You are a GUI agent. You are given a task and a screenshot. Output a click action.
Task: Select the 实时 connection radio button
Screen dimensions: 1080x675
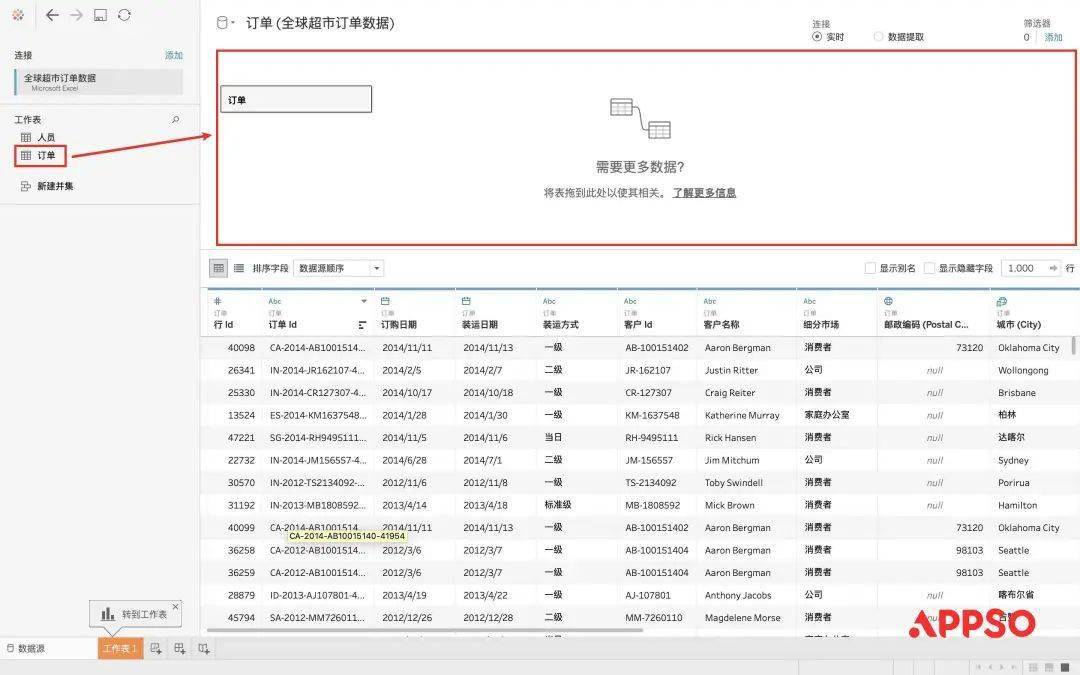[x=817, y=37]
